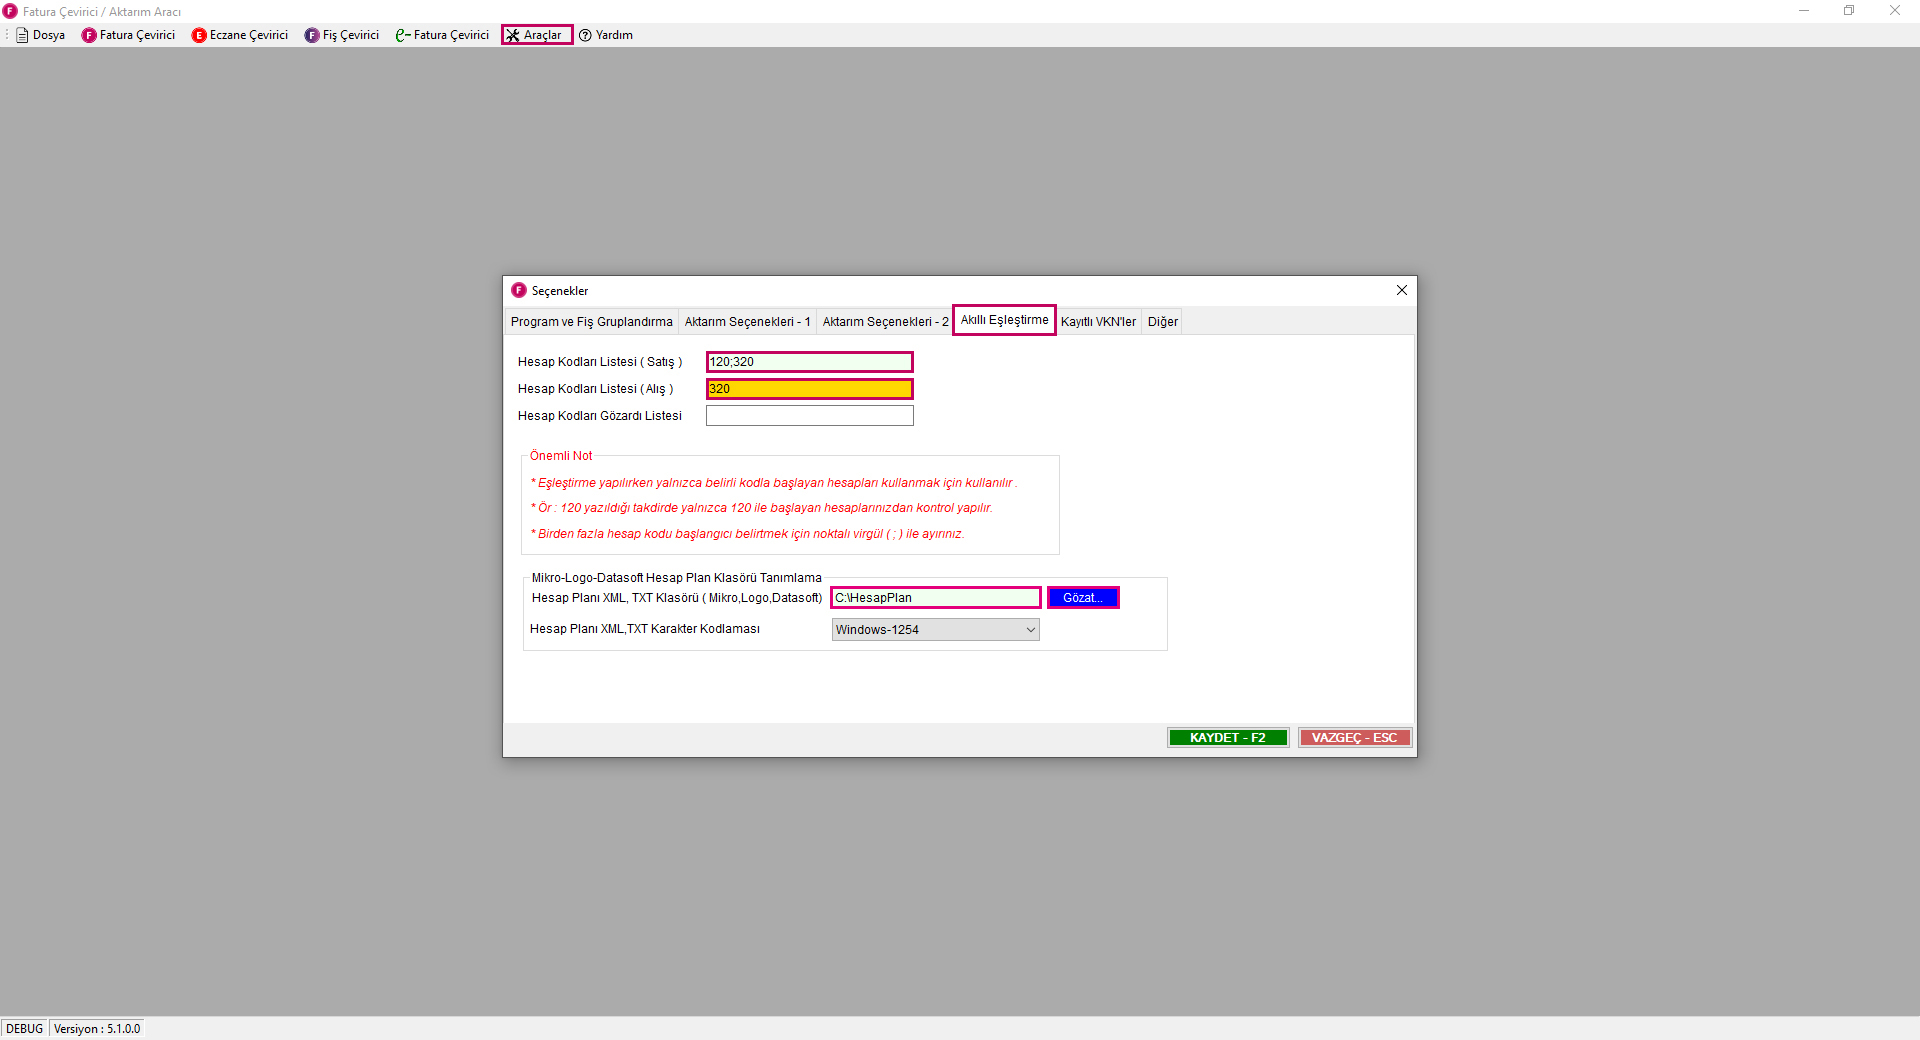The width and height of the screenshot is (1920, 1040).
Task: Click the Araçlar tools icon
Action: [x=513, y=35]
